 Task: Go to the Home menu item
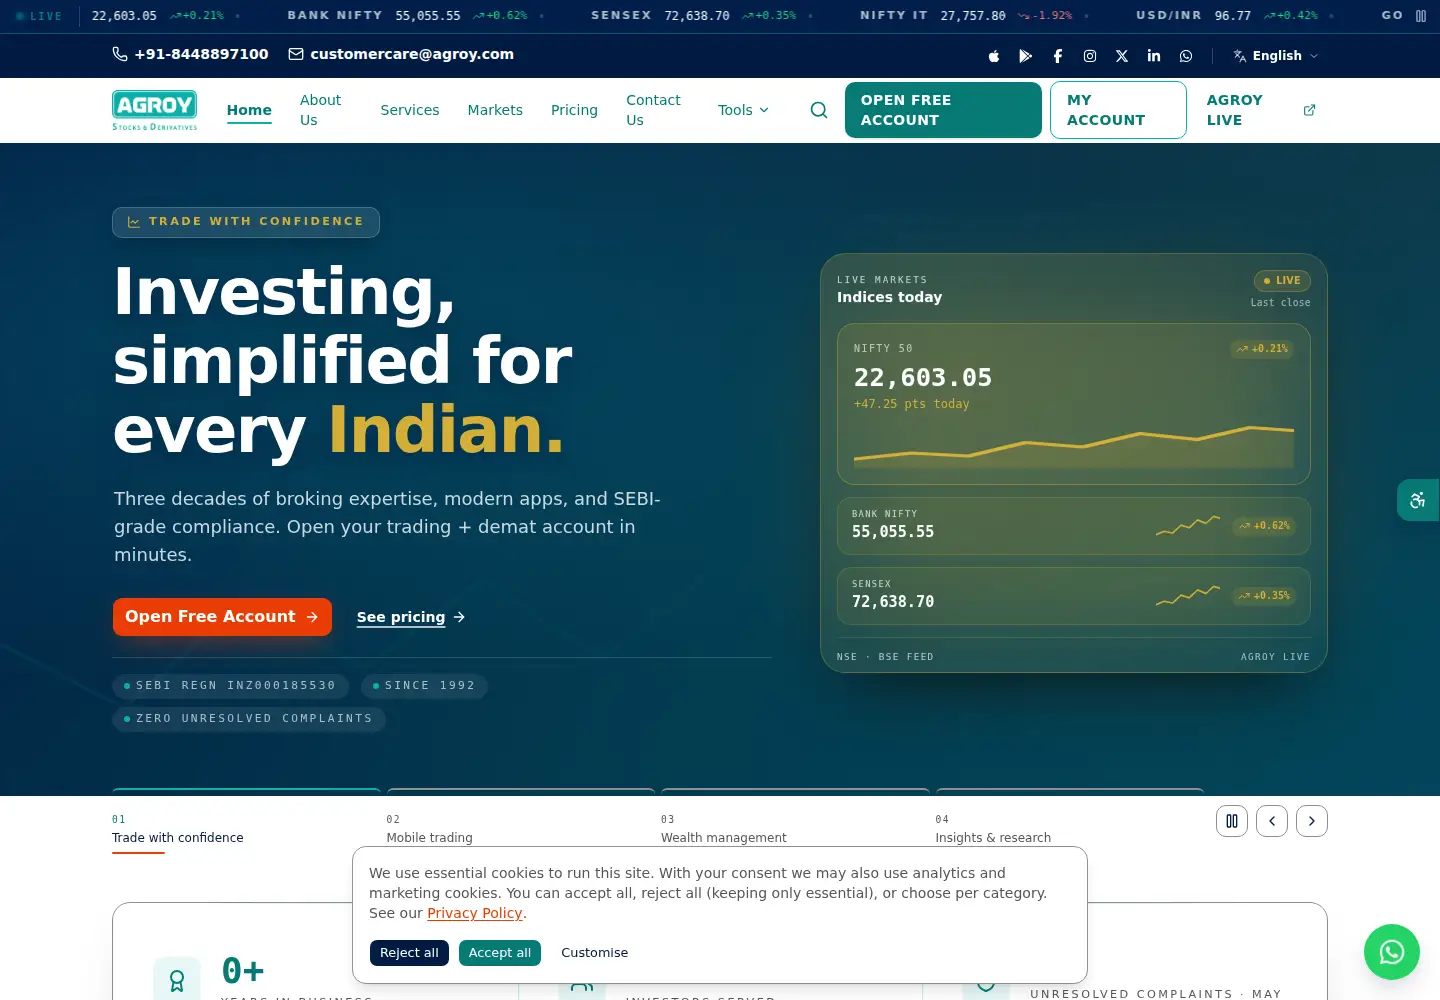[x=249, y=110]
